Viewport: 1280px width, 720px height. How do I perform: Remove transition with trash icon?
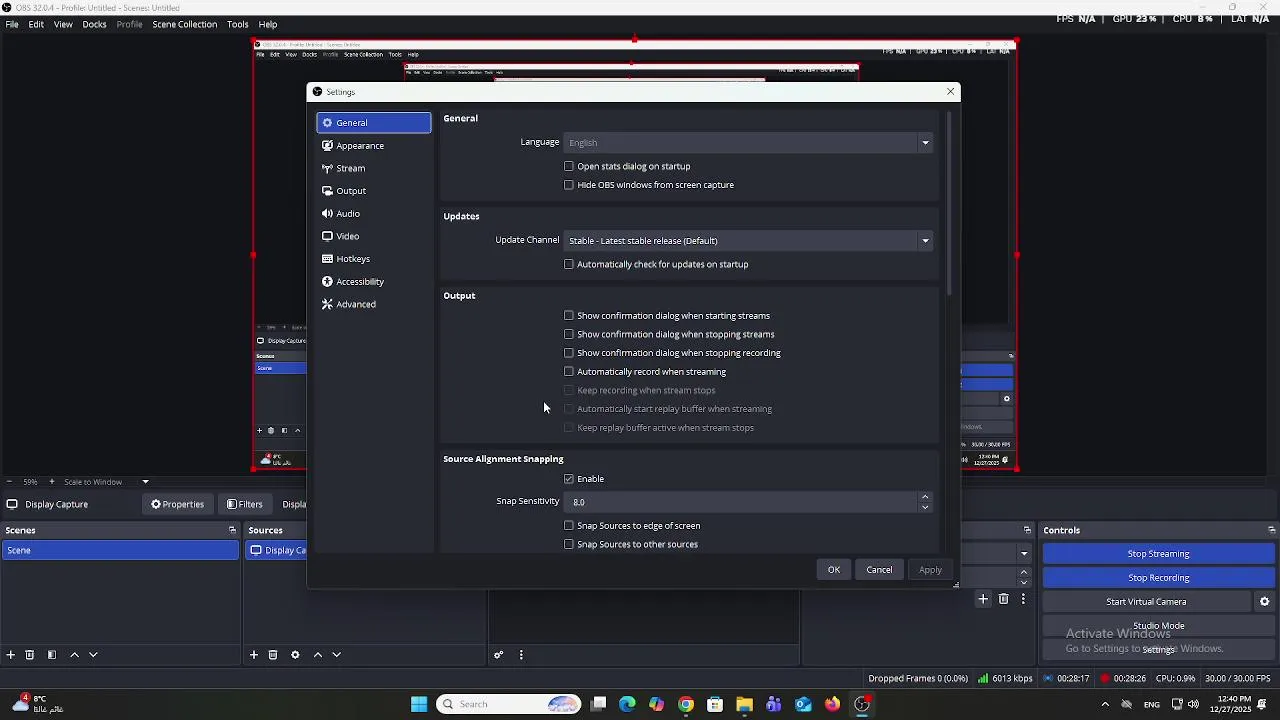click(x=1004, y=599)
